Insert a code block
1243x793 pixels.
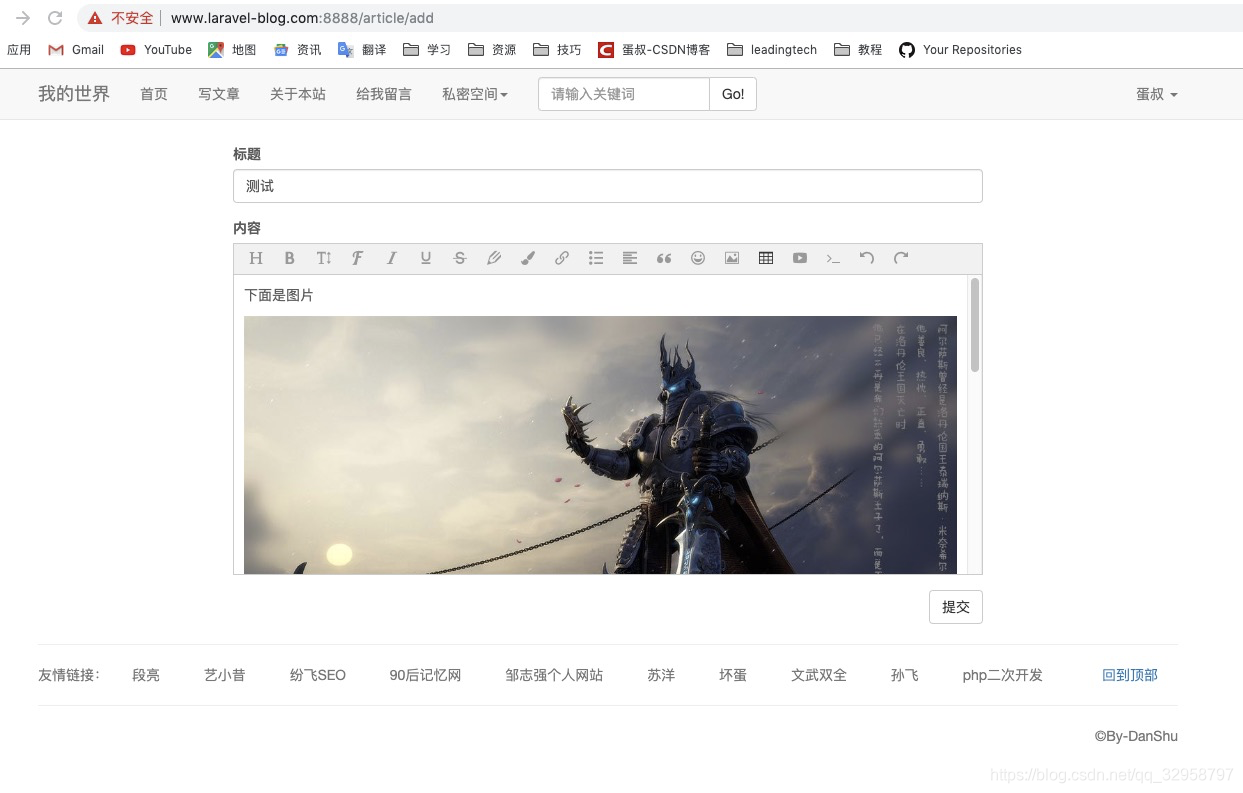834,258
